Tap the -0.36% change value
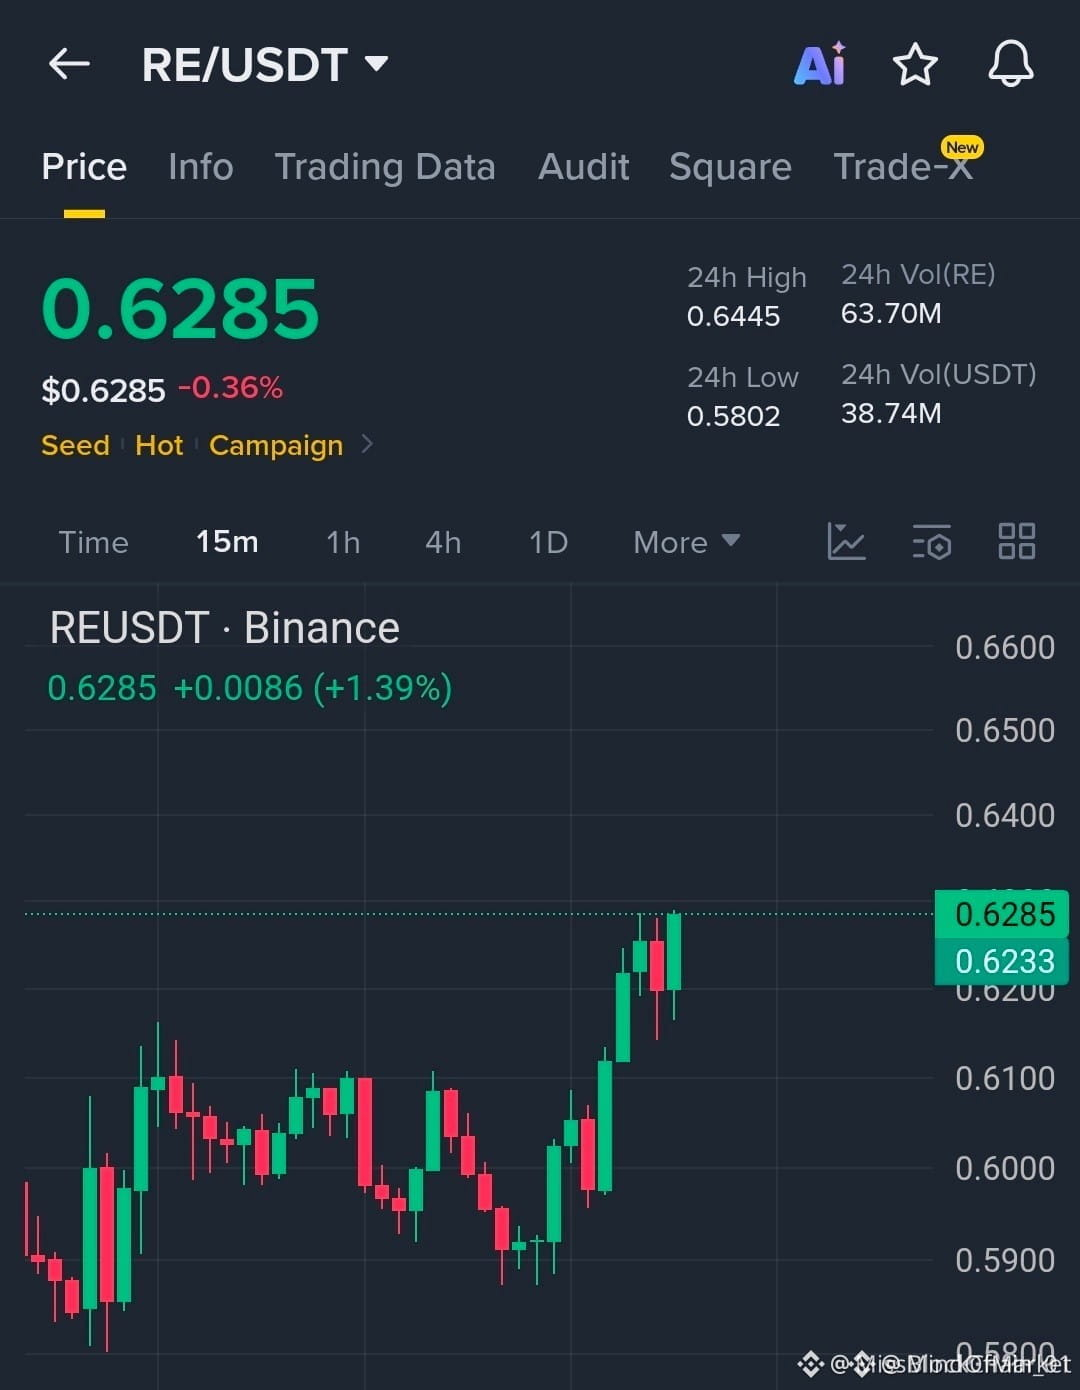 pos(231,388)
